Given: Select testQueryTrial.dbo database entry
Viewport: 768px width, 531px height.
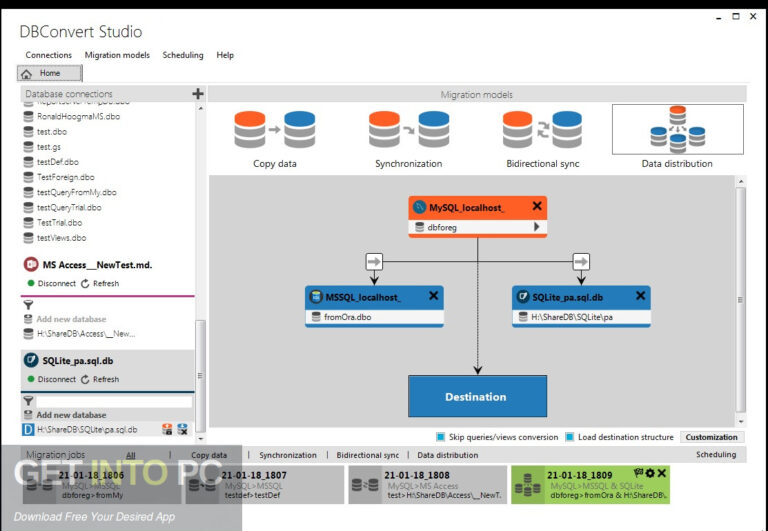Looking at the screenshot, I should pos(69,208).
